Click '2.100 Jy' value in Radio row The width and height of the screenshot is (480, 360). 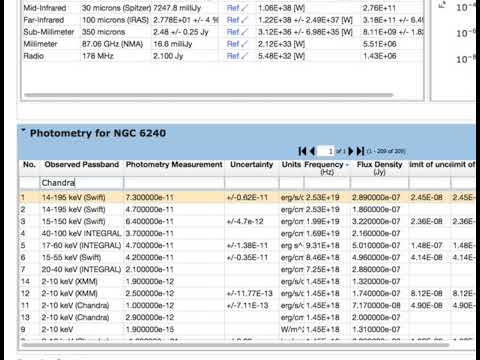coord(168,56)
